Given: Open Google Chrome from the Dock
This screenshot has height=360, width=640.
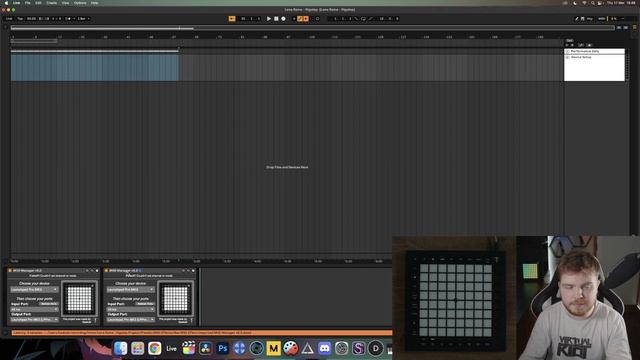Looking at the screenshot, I should point(155,348).
